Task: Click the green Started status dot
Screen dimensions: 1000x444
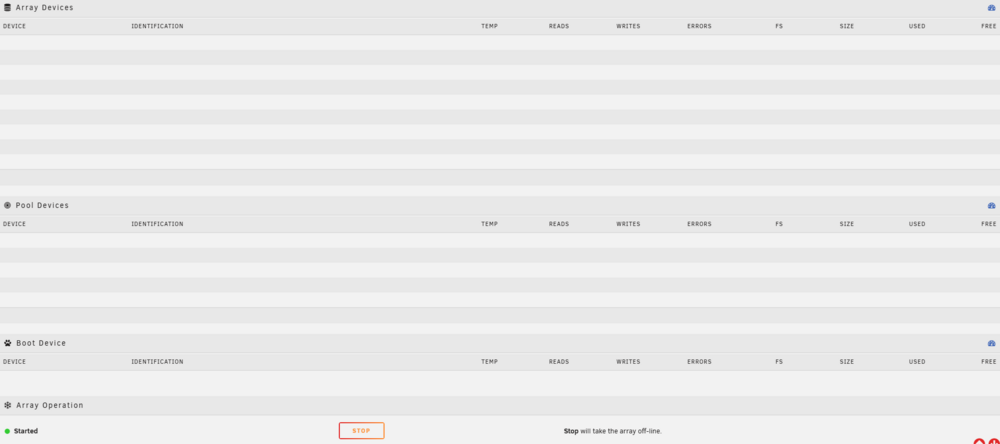Action: [x=7, y=431]
